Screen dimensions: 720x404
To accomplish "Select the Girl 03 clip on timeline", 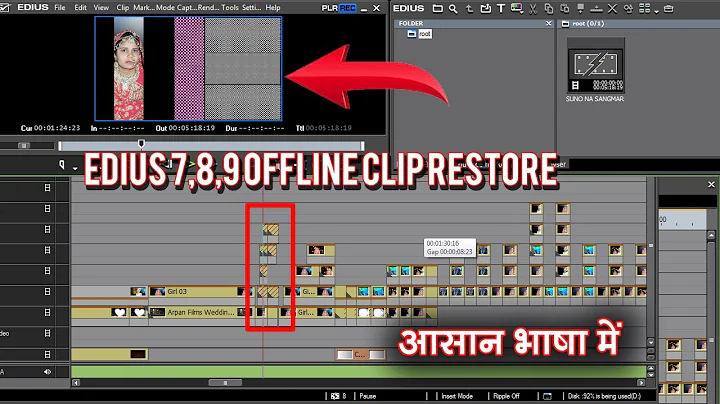I will (x=201, y=292).
